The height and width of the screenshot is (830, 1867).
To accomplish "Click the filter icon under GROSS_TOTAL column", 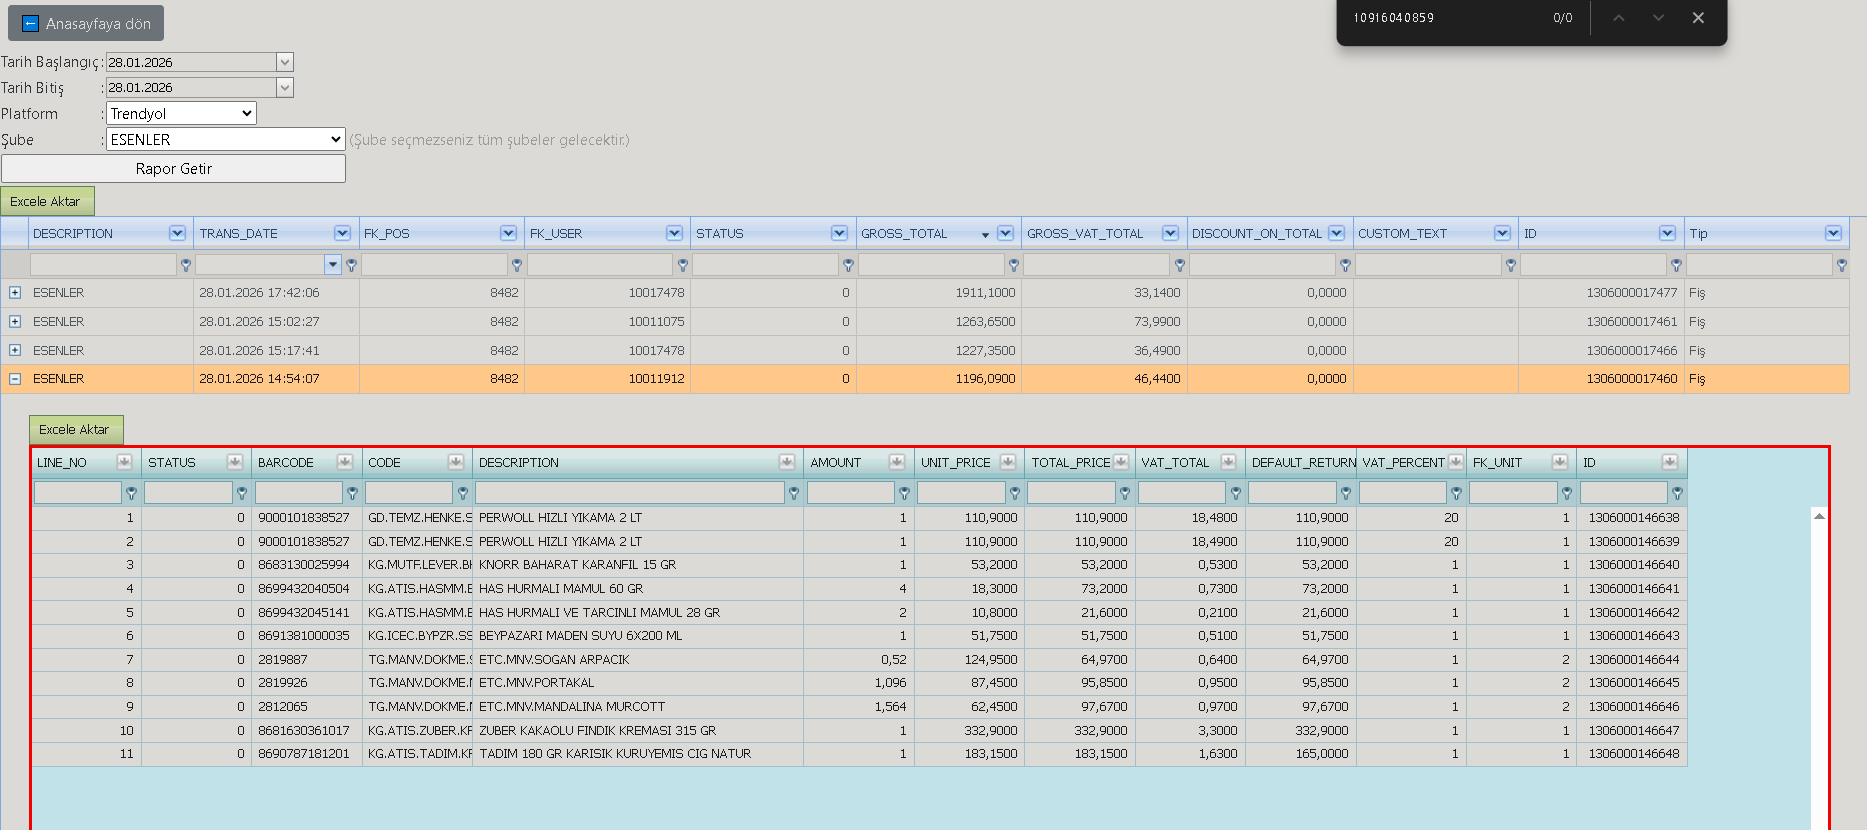I will pos(1014,265).
